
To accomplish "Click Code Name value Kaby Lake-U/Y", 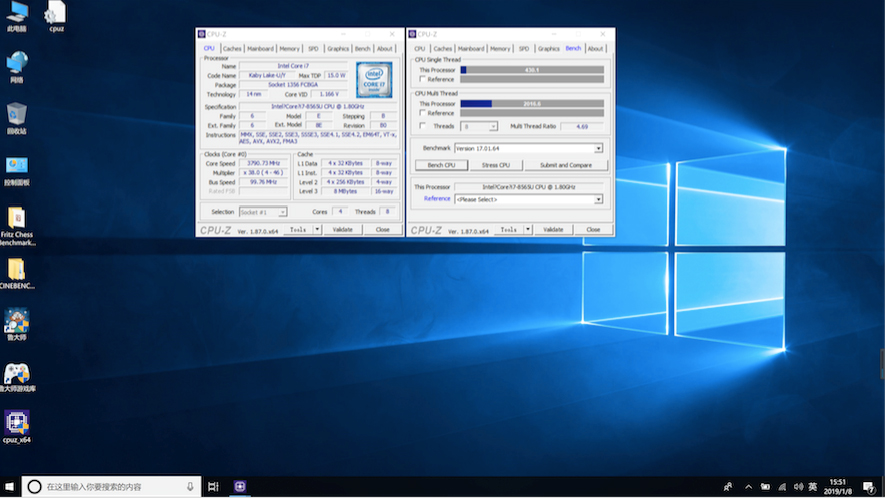I will (x=267, y=75).
